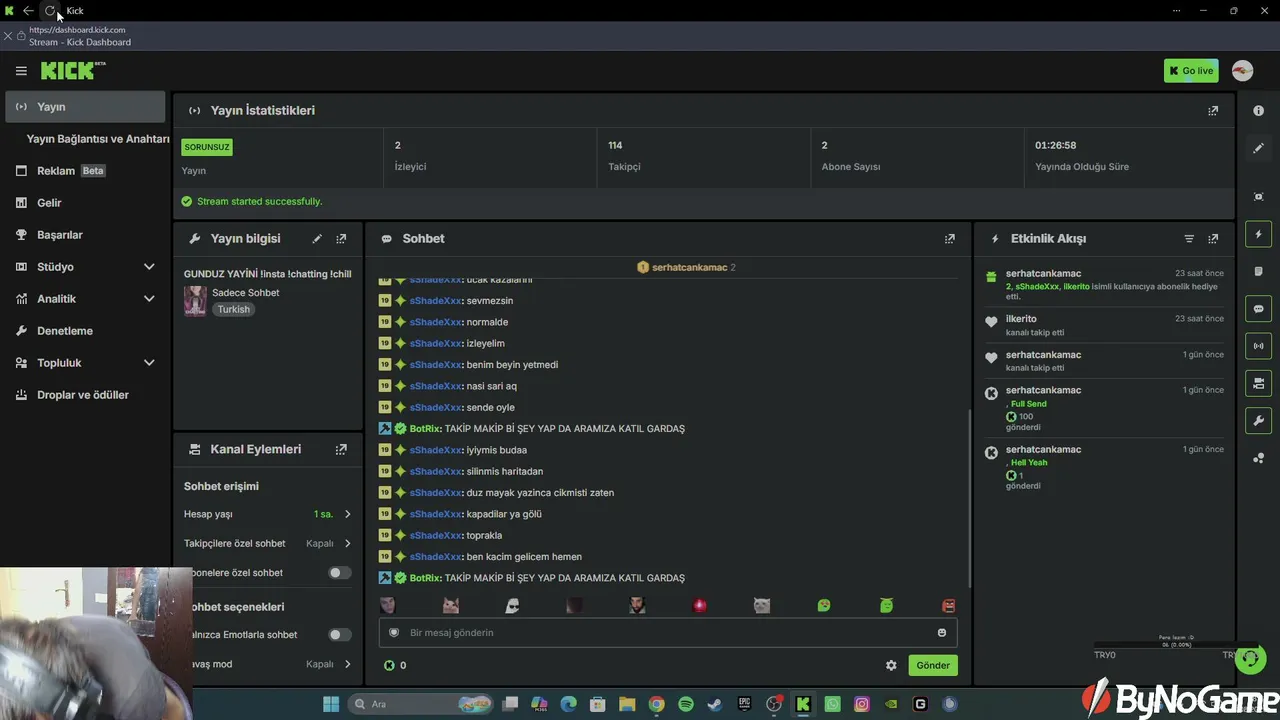1280x720 pixels.
Task: Click the screen capture icon in right sidebar
Action: pyautogui.click(x=1259, y=197)
